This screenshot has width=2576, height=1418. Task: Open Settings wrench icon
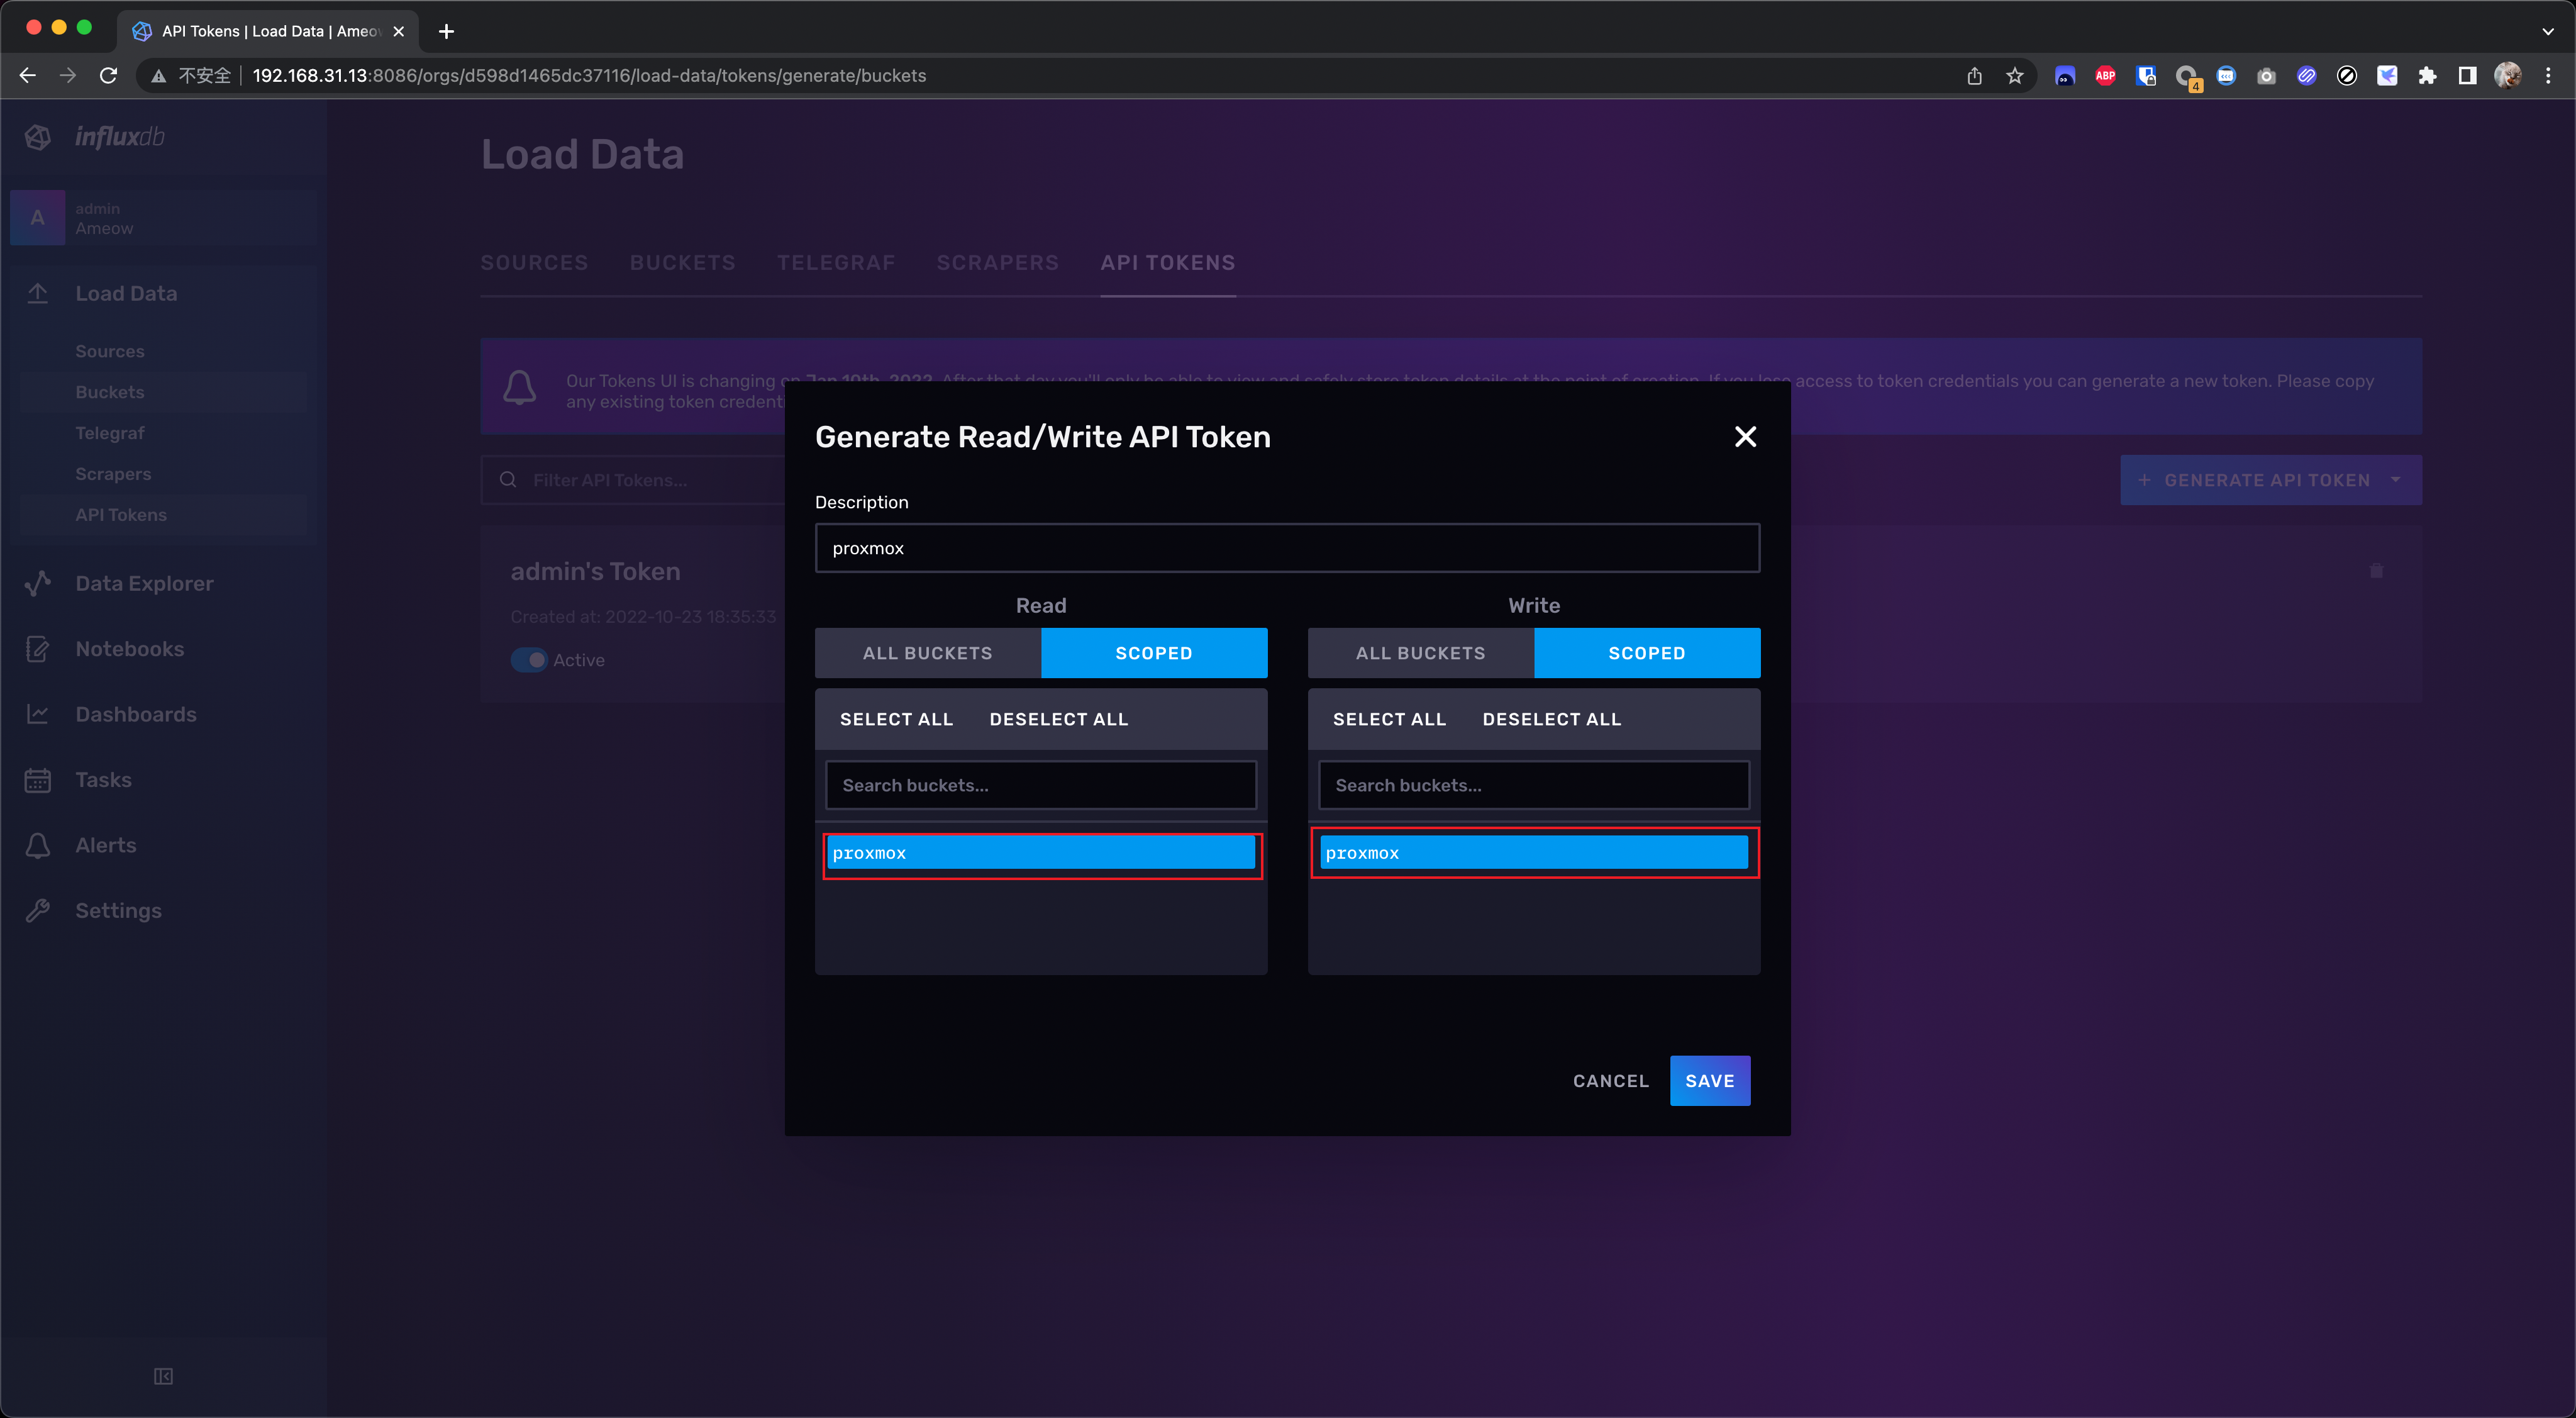pos(38,910)
